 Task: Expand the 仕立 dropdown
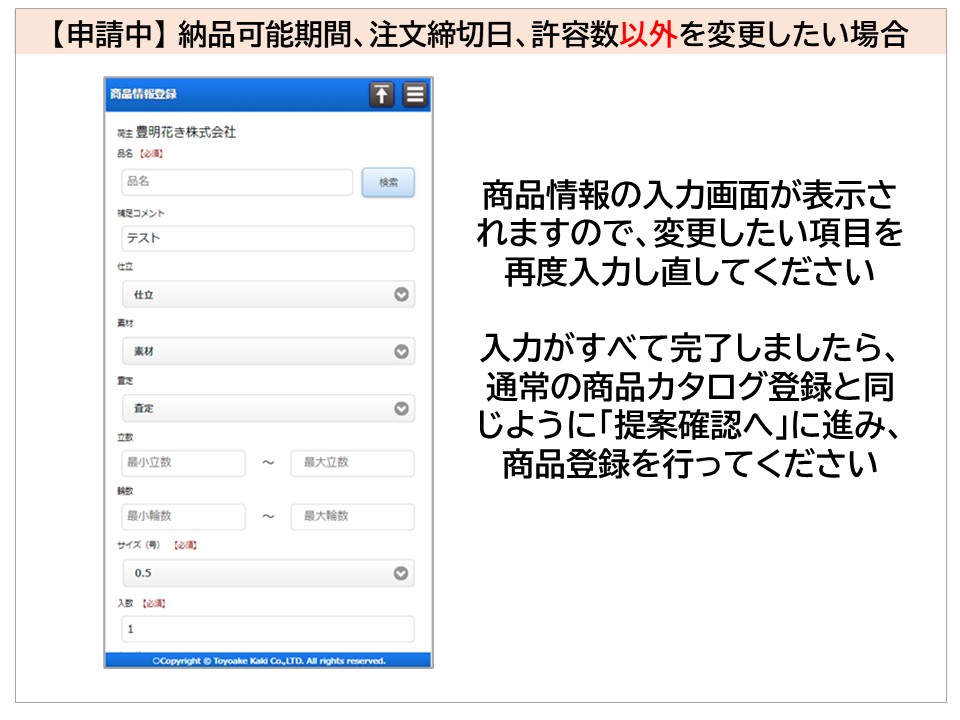tap(266, 294)
